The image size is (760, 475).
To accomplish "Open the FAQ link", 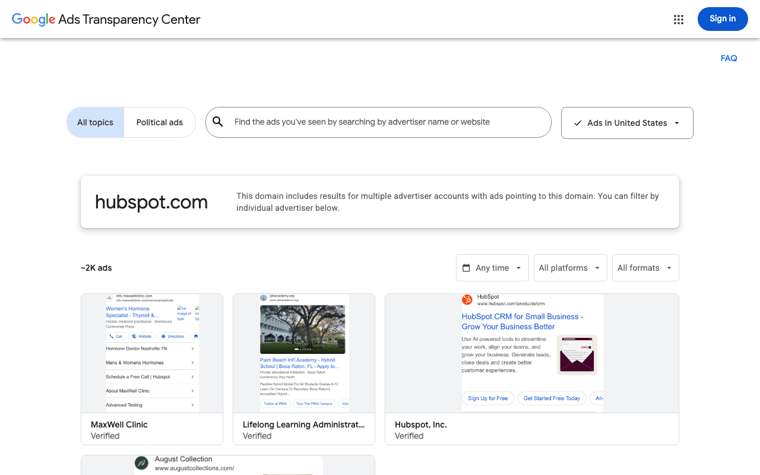I will pos(728,58).
